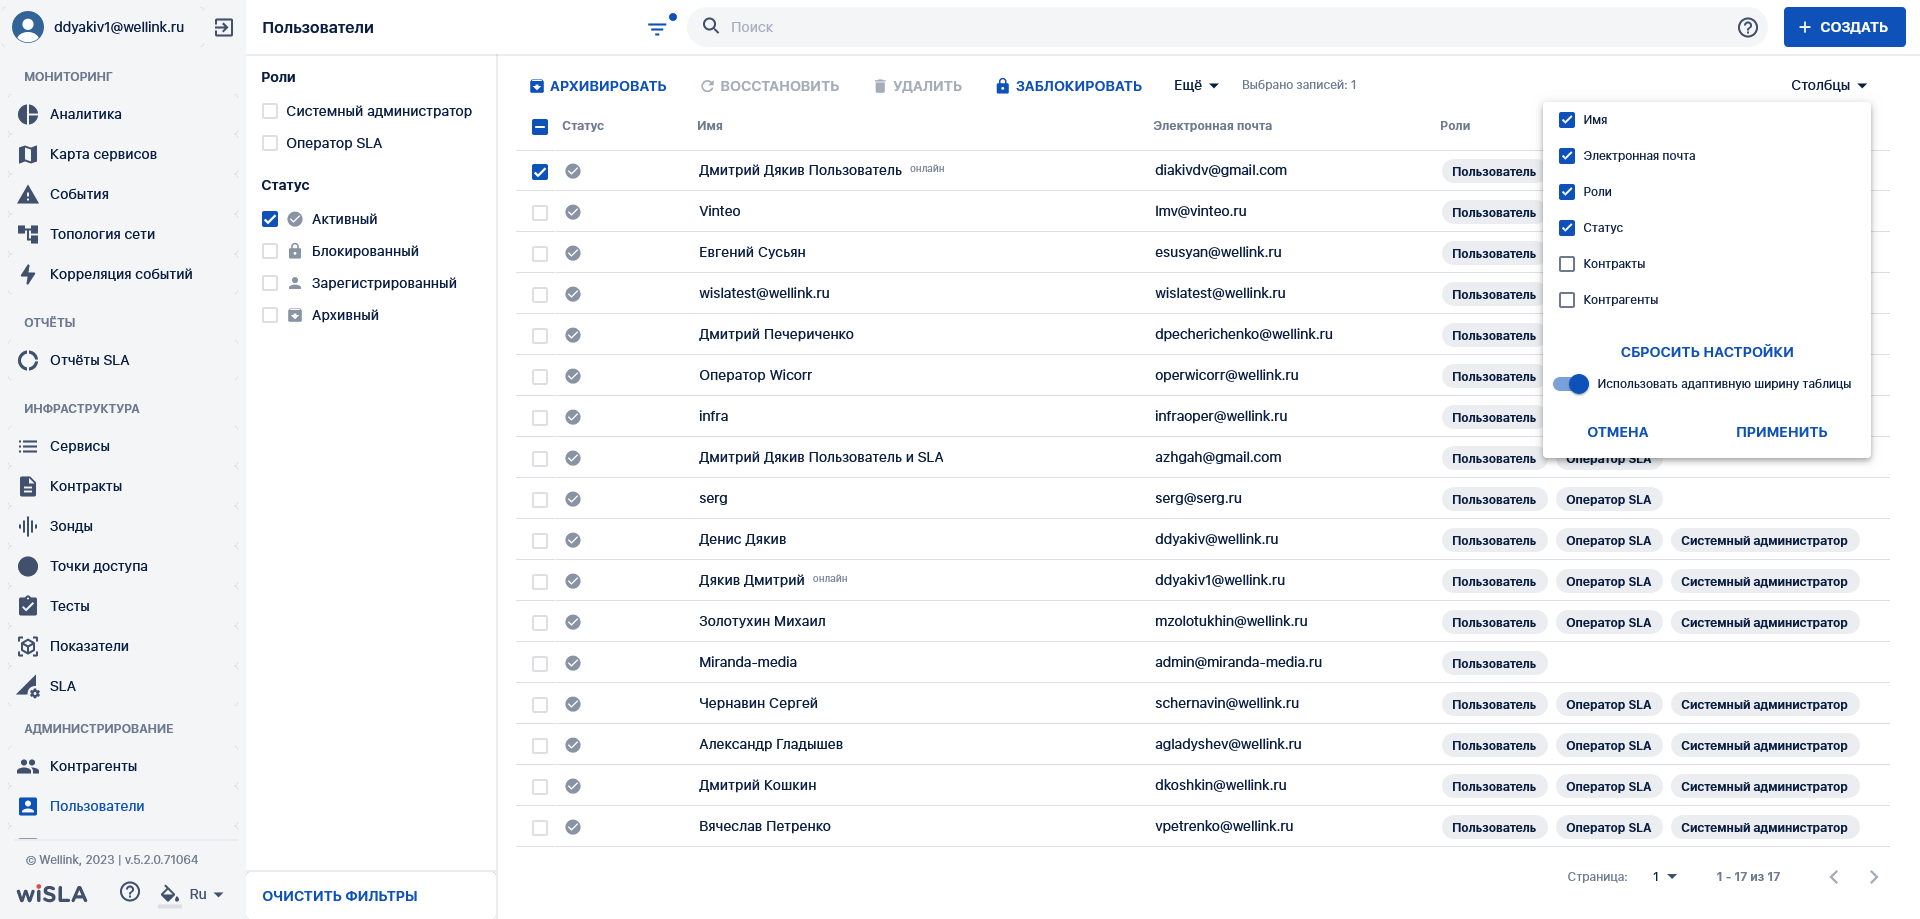Click the wiSLA logo
The height and width of the screenshot is (919, 1920).
(52, 894)
